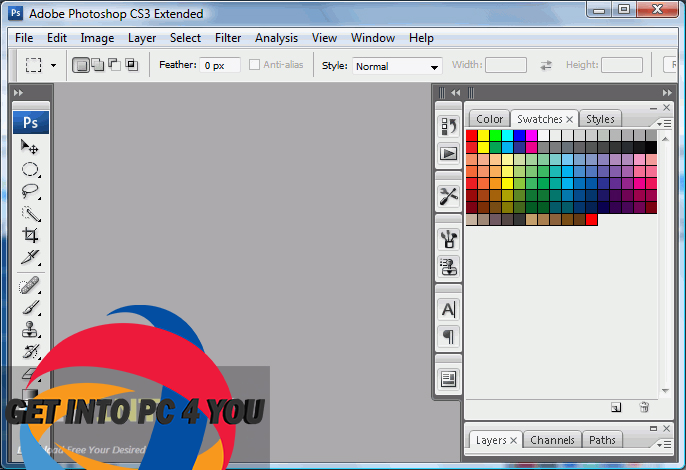
Task: Open the Select menu
Action: pyautogui.click(x=186, y=38)
